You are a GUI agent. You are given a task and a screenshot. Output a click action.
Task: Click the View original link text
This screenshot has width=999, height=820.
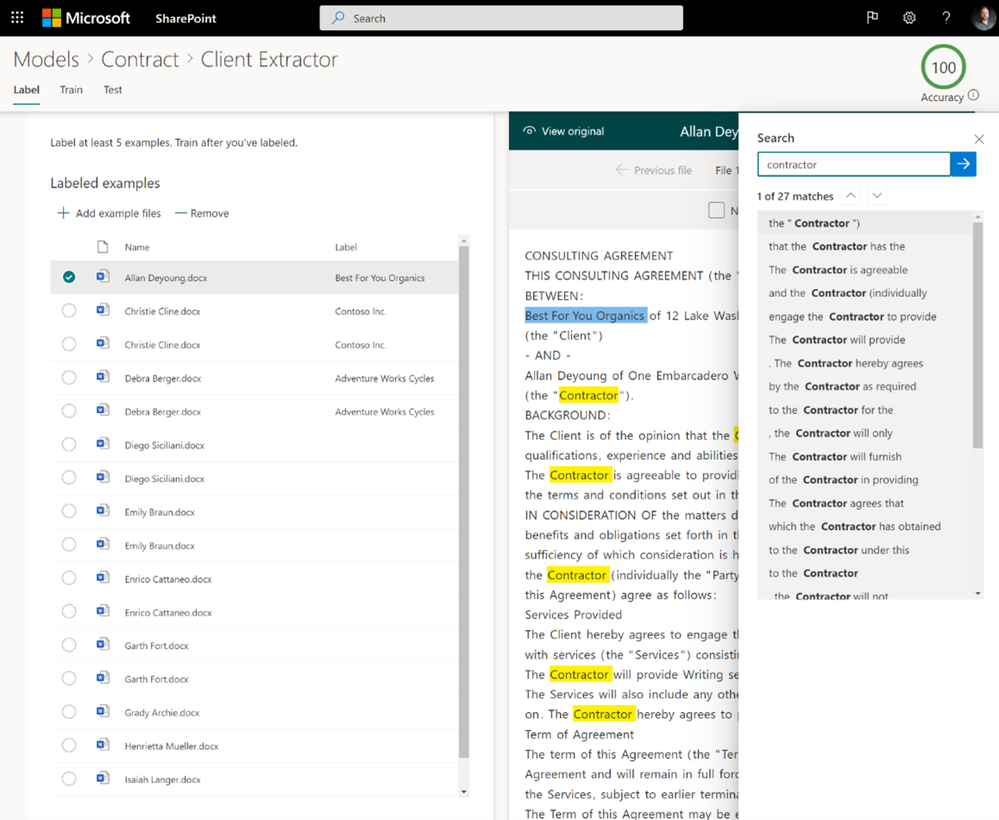[x=573, y=131]
